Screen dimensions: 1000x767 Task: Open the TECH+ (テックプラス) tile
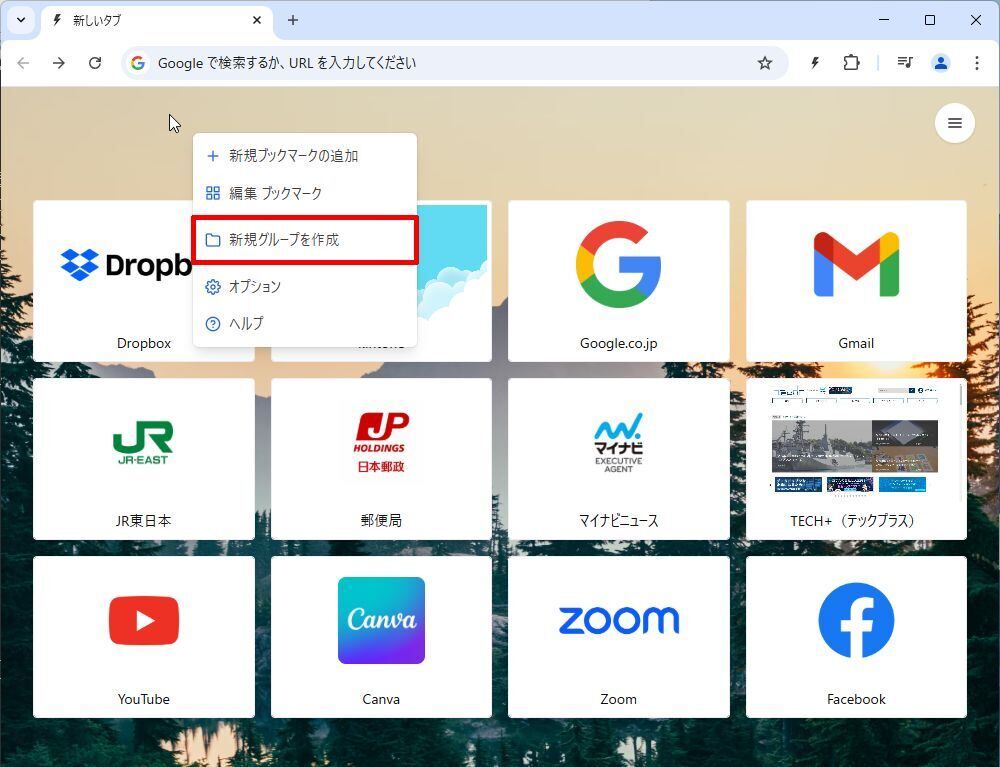tap(856, 459)
